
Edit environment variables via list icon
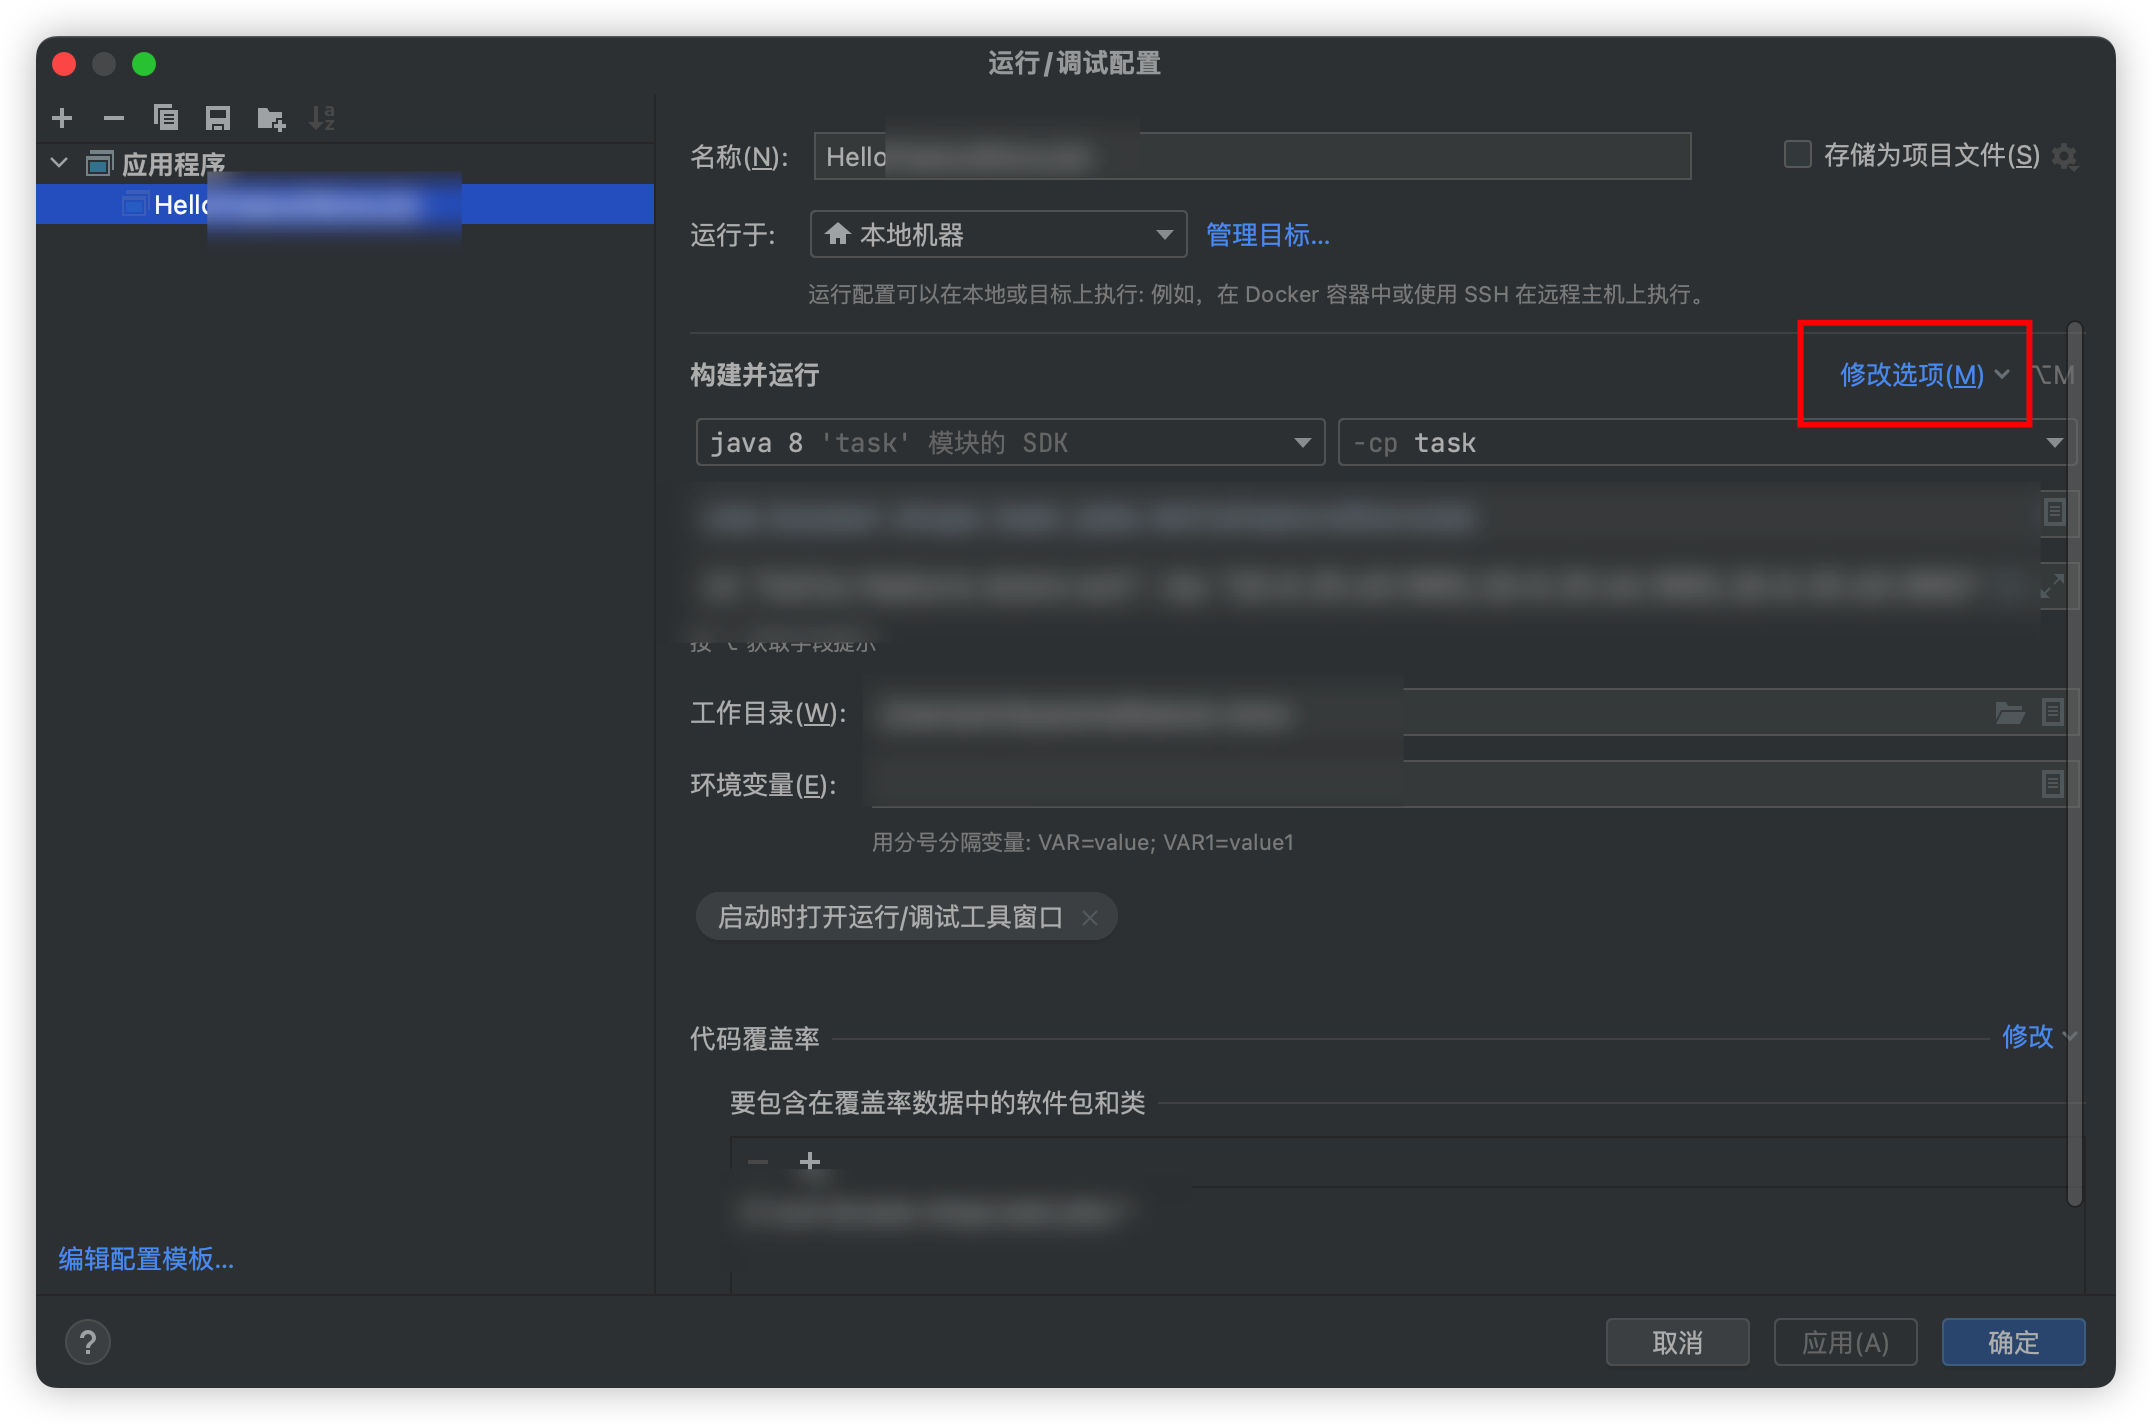click(2053, 784)
